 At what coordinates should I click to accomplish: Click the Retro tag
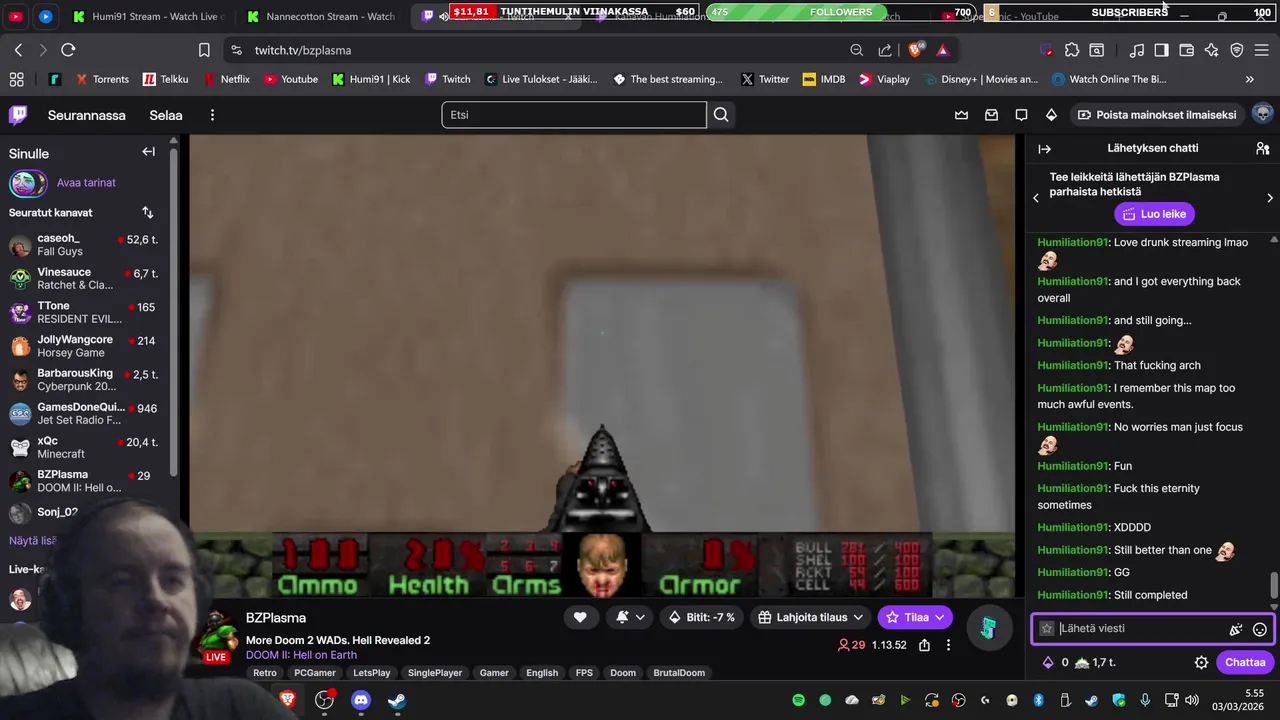[x=265, y=673]
